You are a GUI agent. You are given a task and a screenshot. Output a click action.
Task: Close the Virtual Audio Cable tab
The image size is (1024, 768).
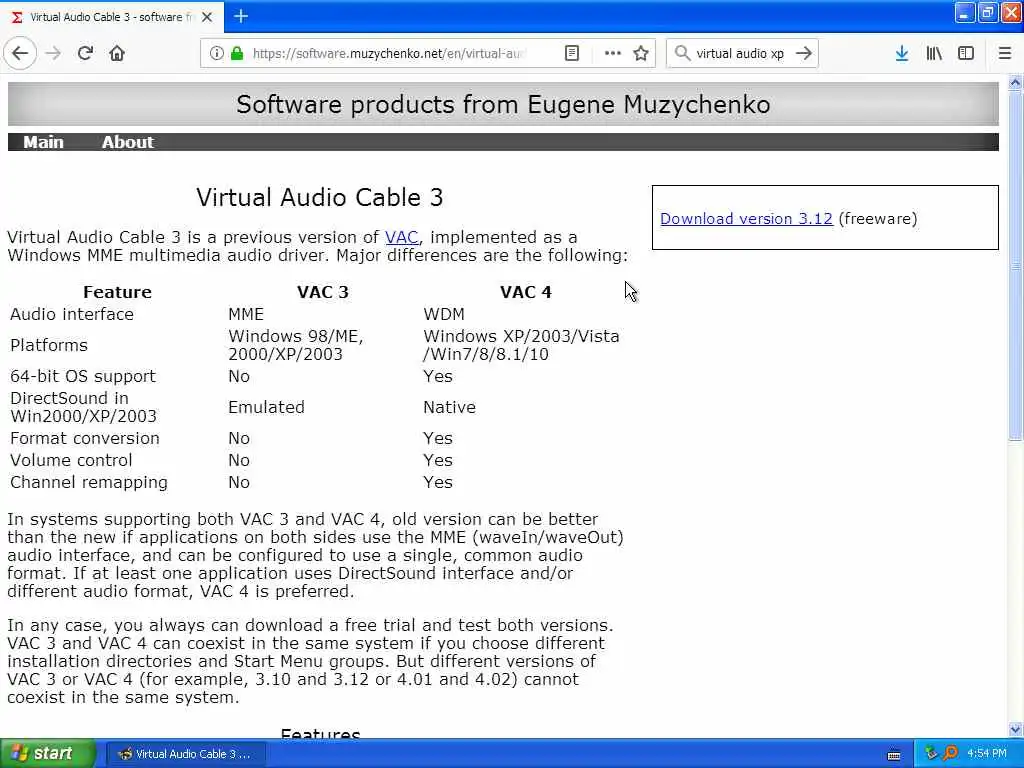tap(207, 17)
